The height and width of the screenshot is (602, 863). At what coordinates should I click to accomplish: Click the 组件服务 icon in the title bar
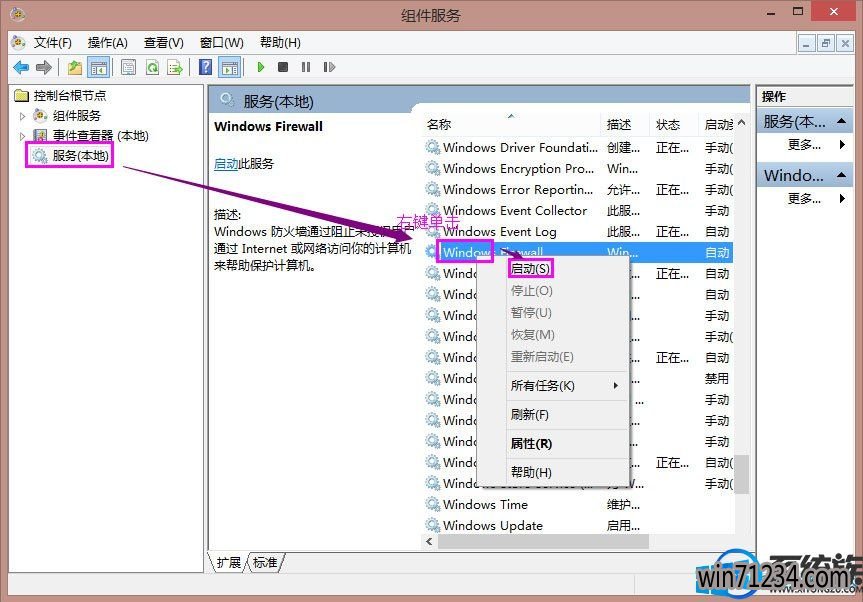[x=18, y=14]
